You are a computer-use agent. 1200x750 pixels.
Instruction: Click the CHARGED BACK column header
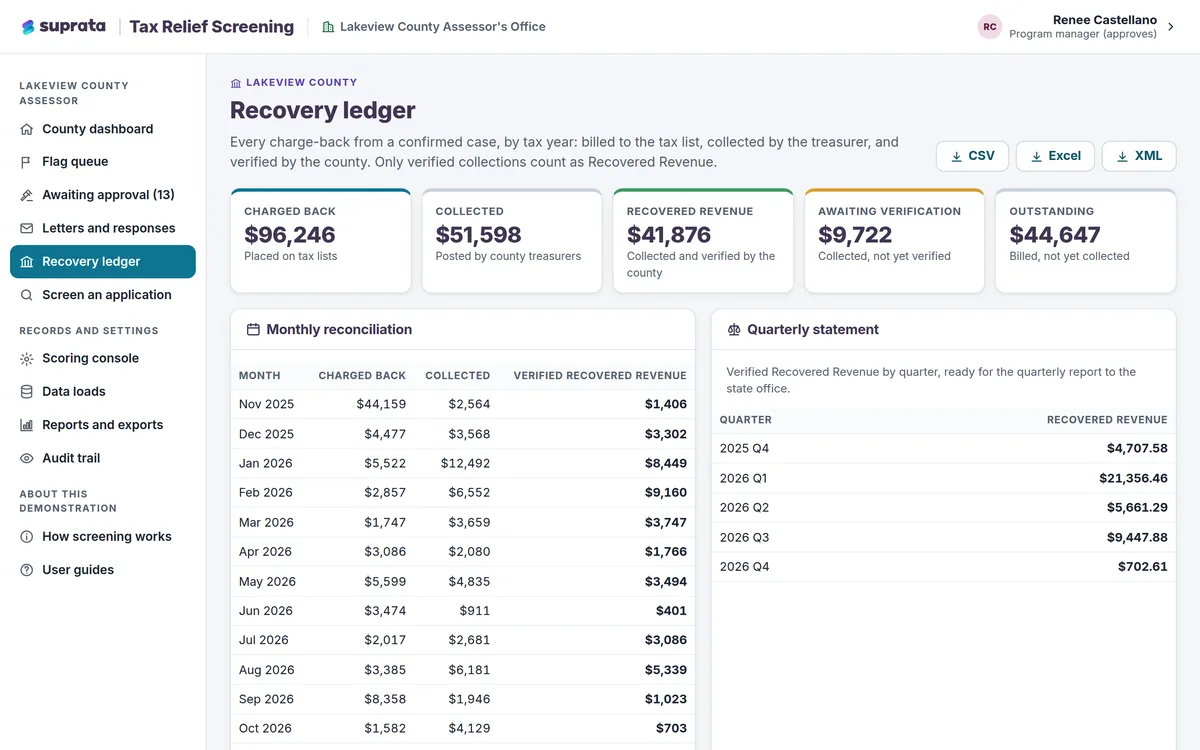point(362,376)
